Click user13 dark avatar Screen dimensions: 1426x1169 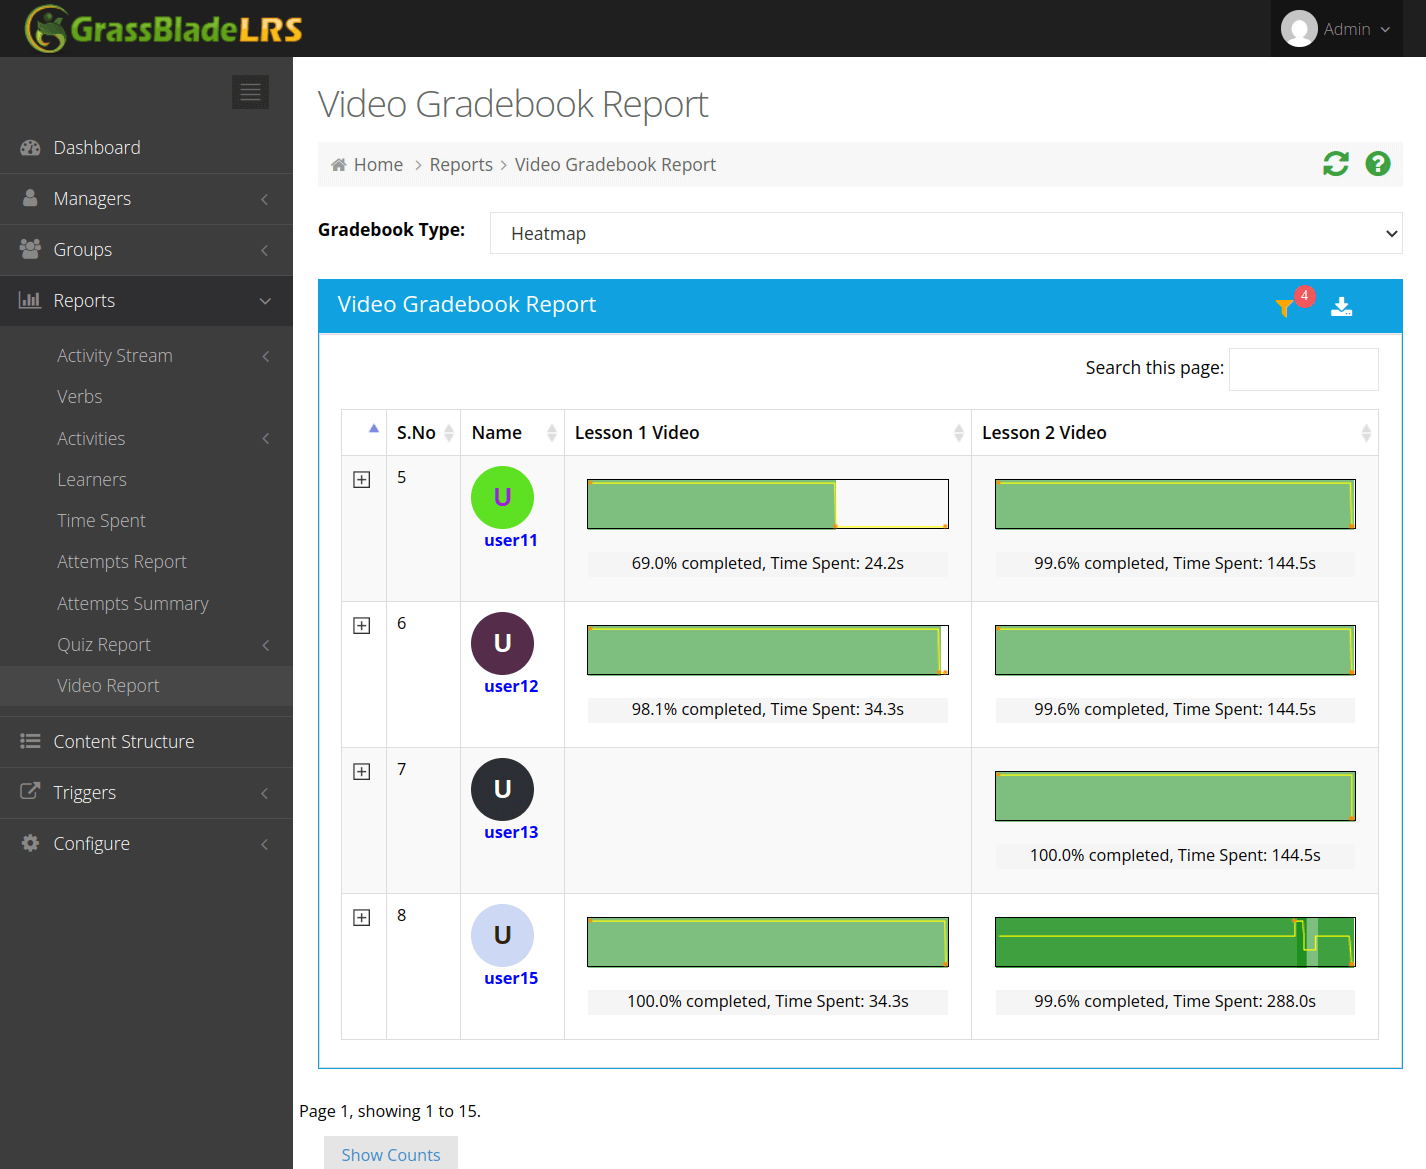point(502,789)
